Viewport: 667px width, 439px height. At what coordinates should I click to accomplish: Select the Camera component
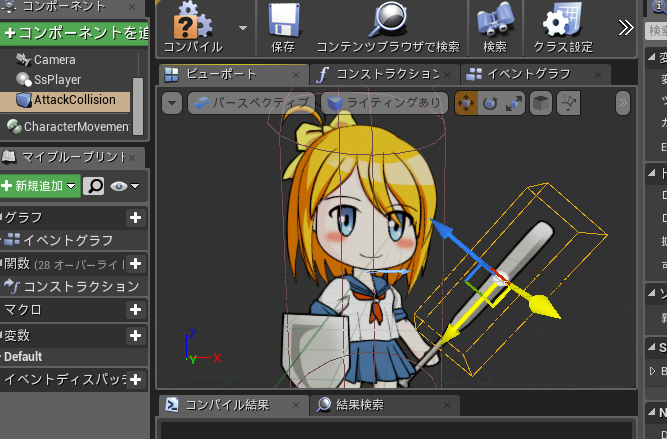click(x=54, y=60)
